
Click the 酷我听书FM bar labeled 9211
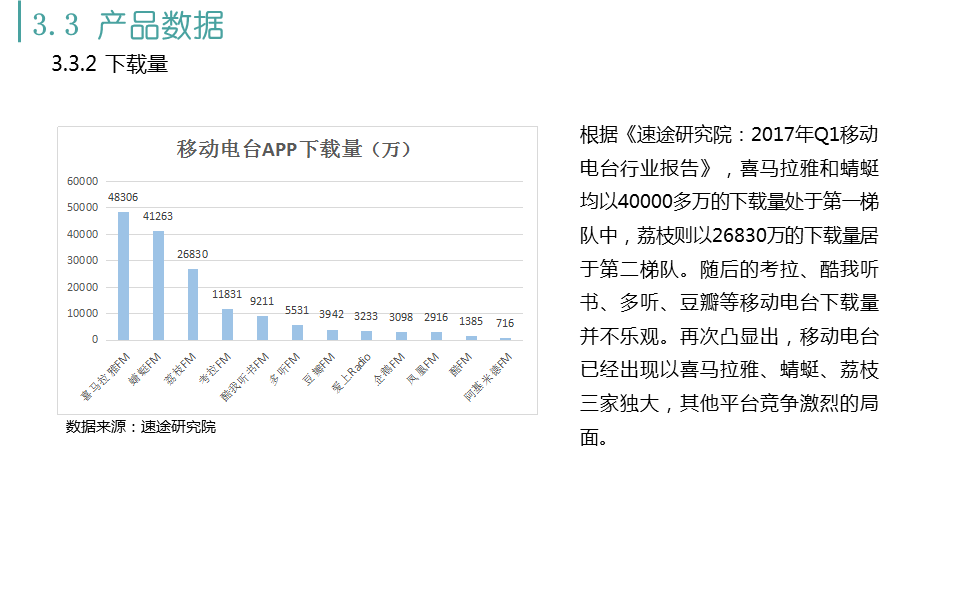click(x=262, y=328)
